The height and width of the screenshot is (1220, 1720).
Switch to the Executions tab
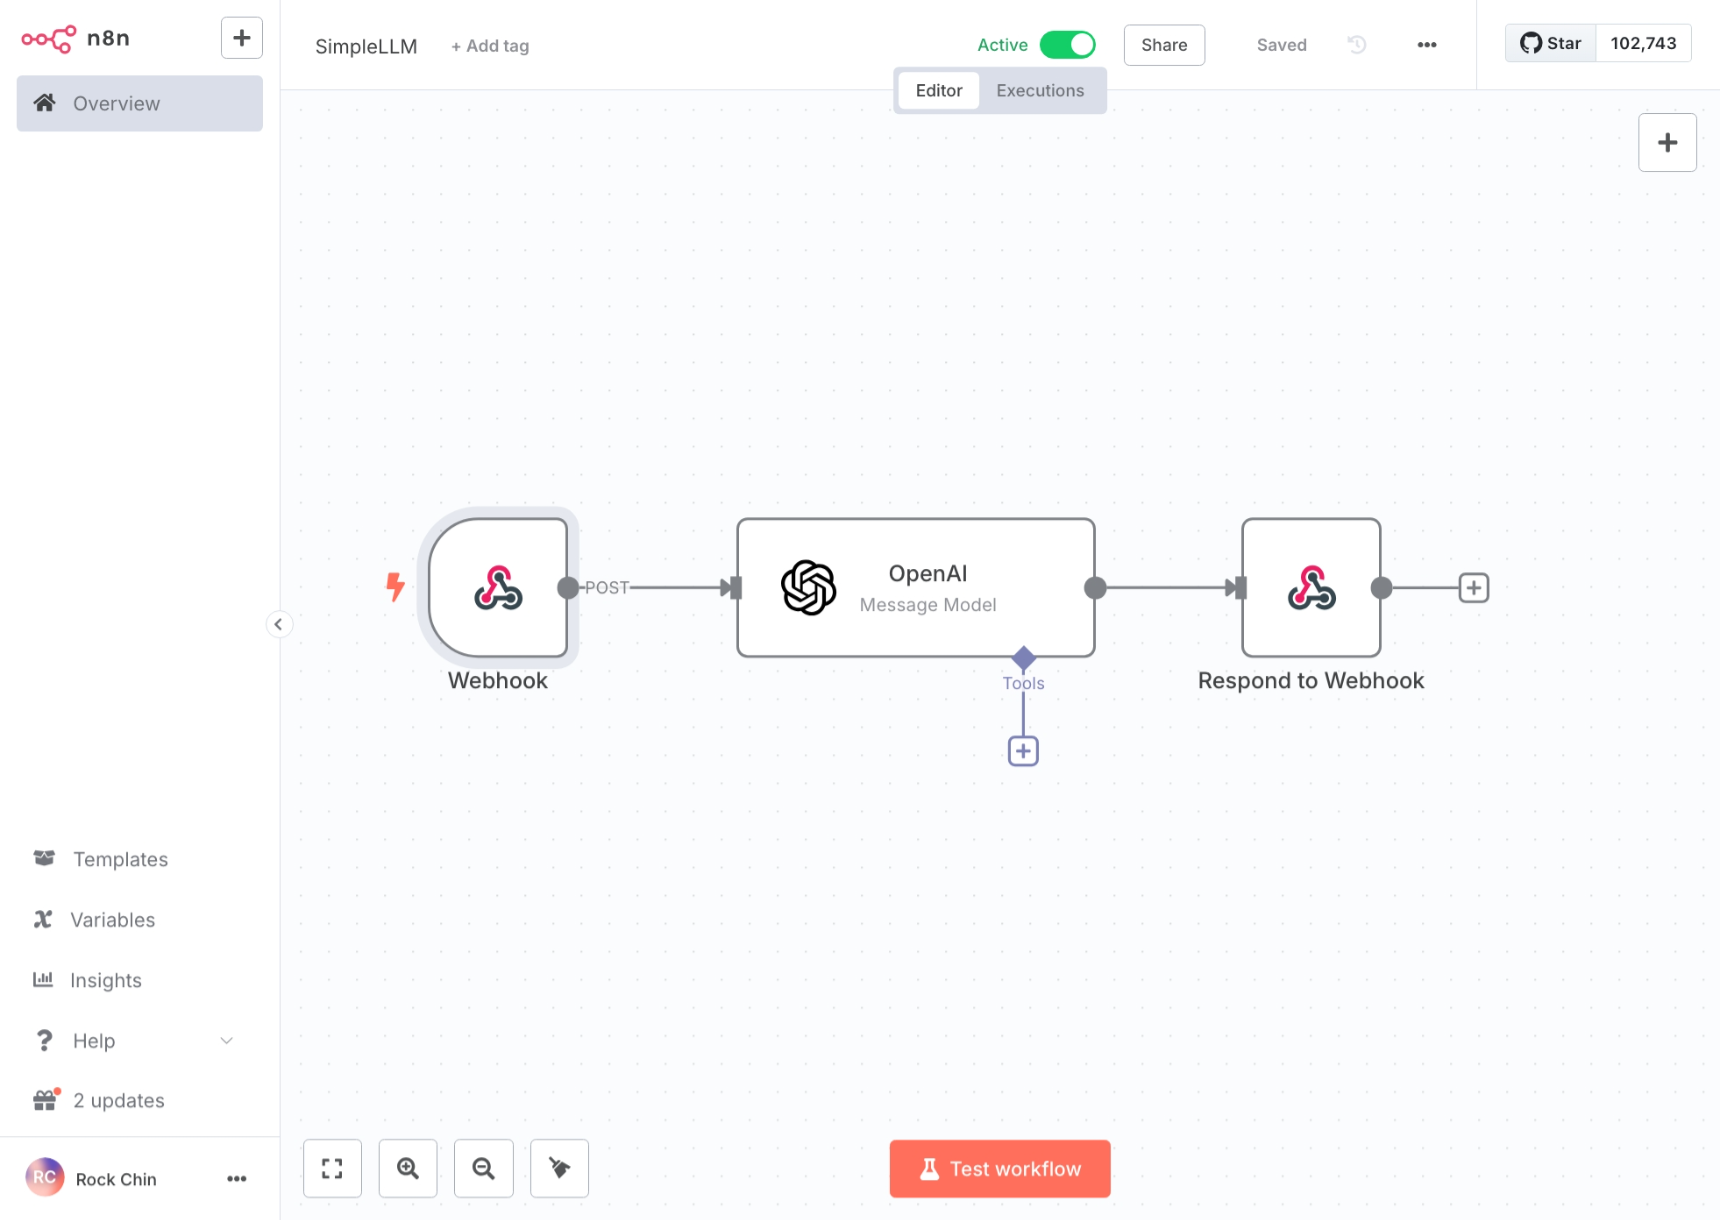click(1040, 91)
